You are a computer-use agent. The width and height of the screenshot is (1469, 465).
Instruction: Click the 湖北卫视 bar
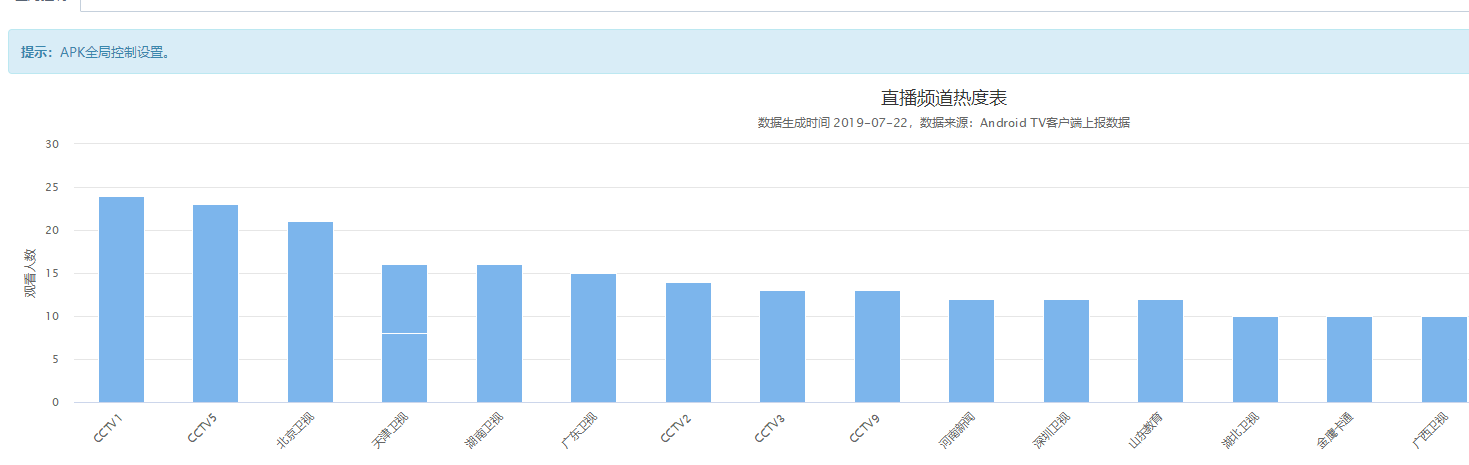pyautogui.click(x=1255, y=360)
